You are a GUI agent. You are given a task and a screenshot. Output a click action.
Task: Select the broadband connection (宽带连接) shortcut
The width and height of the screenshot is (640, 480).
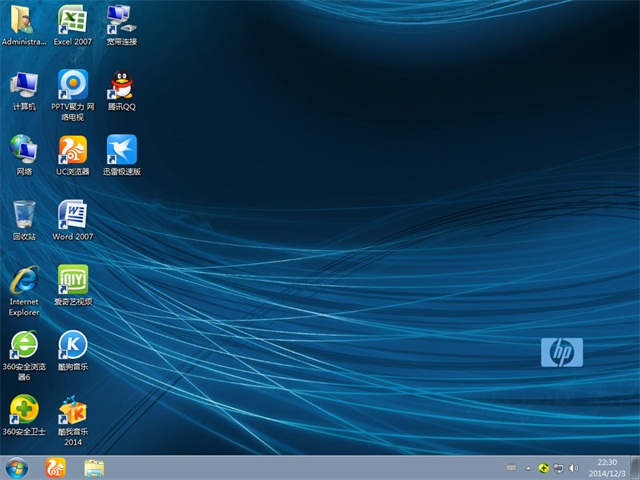point(122,20)
